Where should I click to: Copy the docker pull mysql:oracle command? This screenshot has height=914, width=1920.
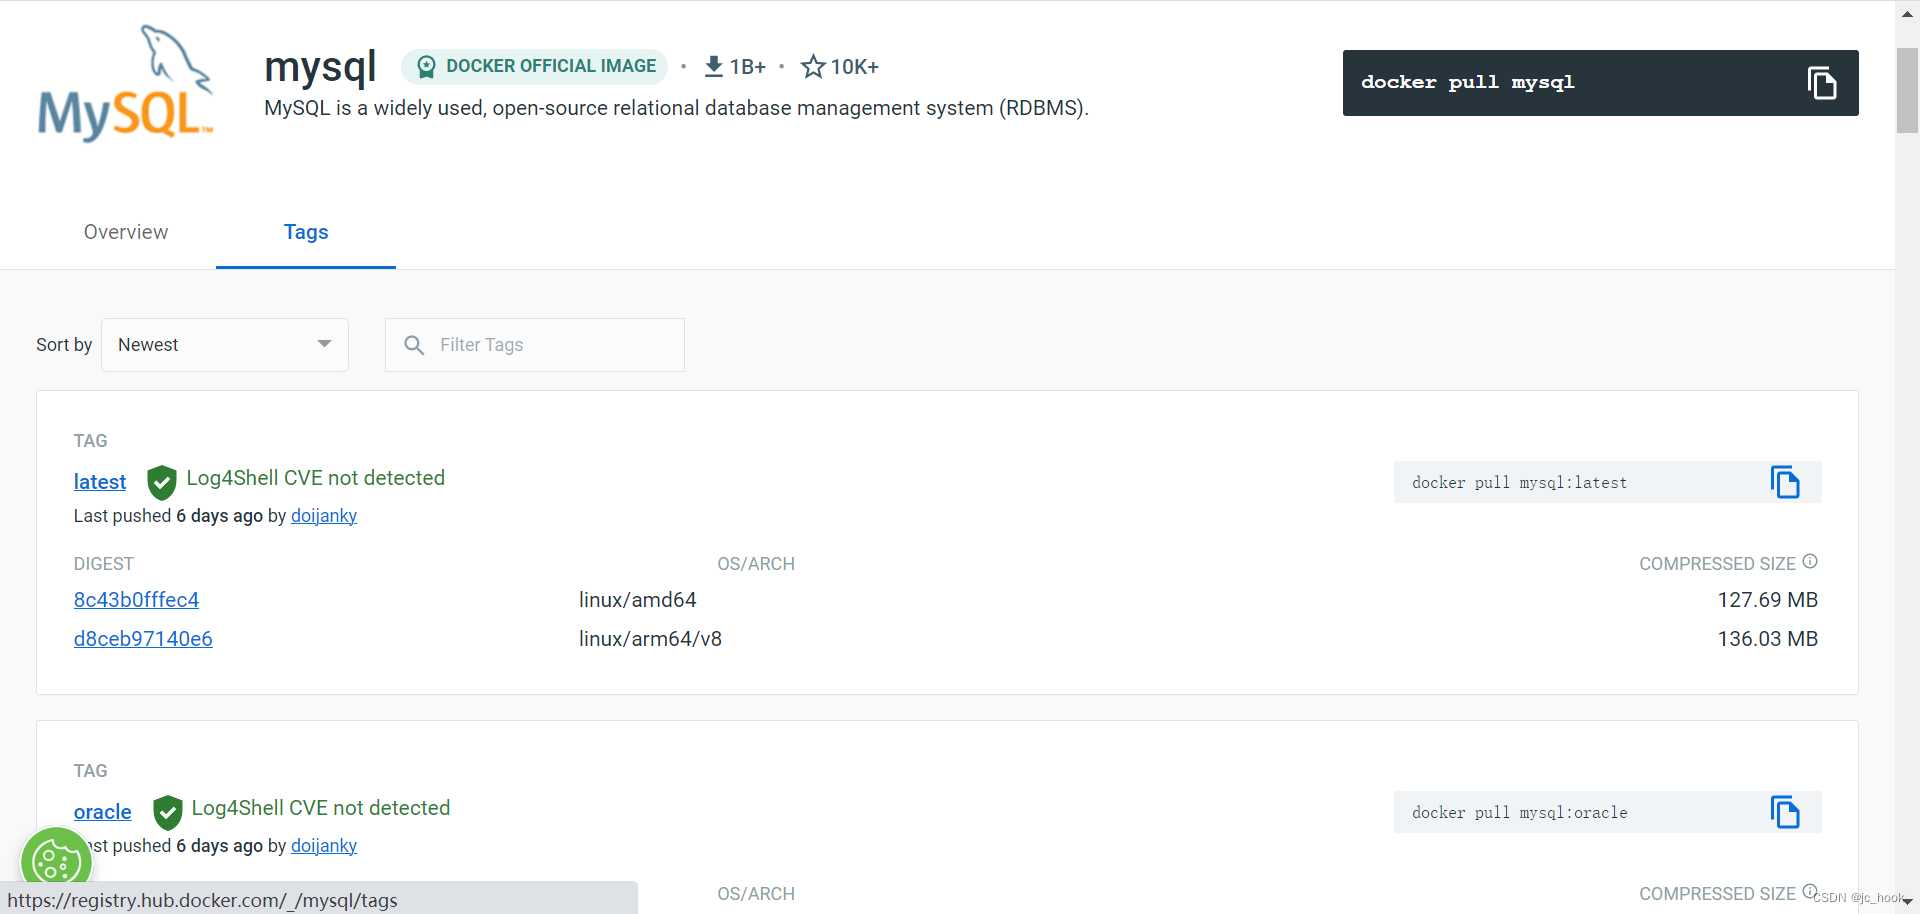[1784, 813]
